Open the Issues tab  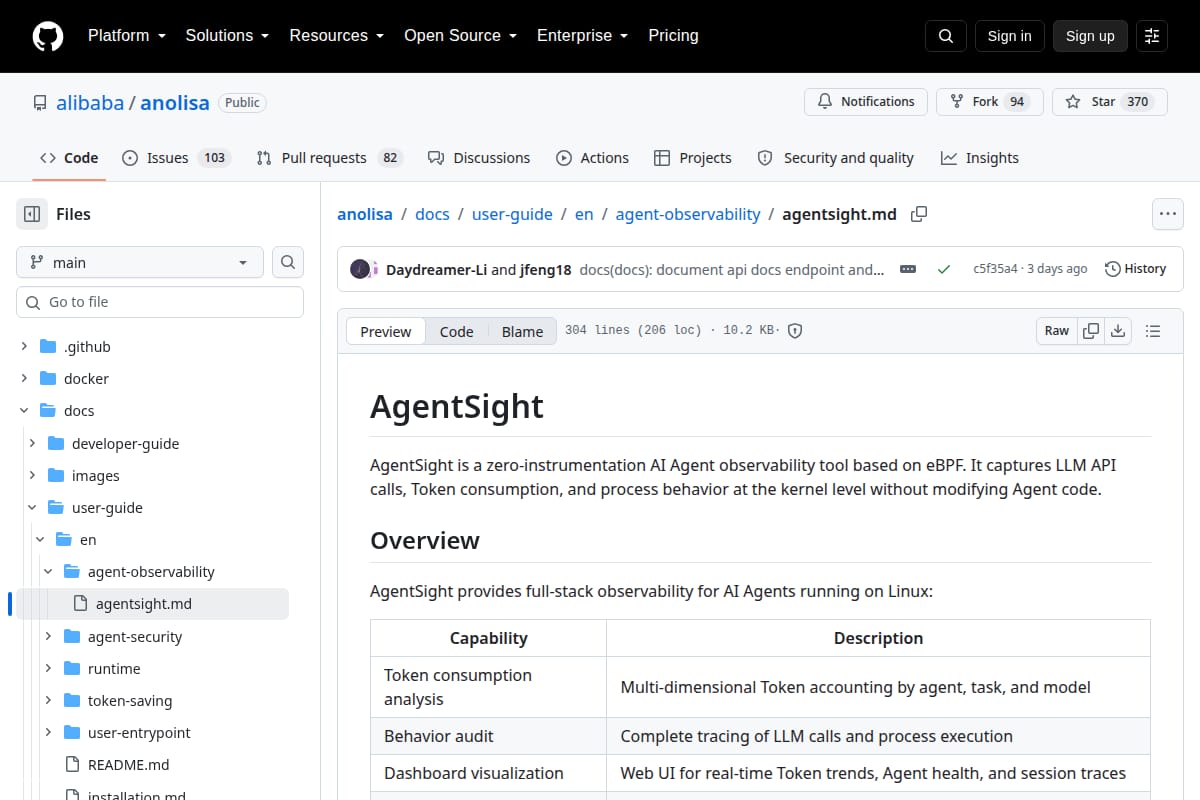point(176,158)
